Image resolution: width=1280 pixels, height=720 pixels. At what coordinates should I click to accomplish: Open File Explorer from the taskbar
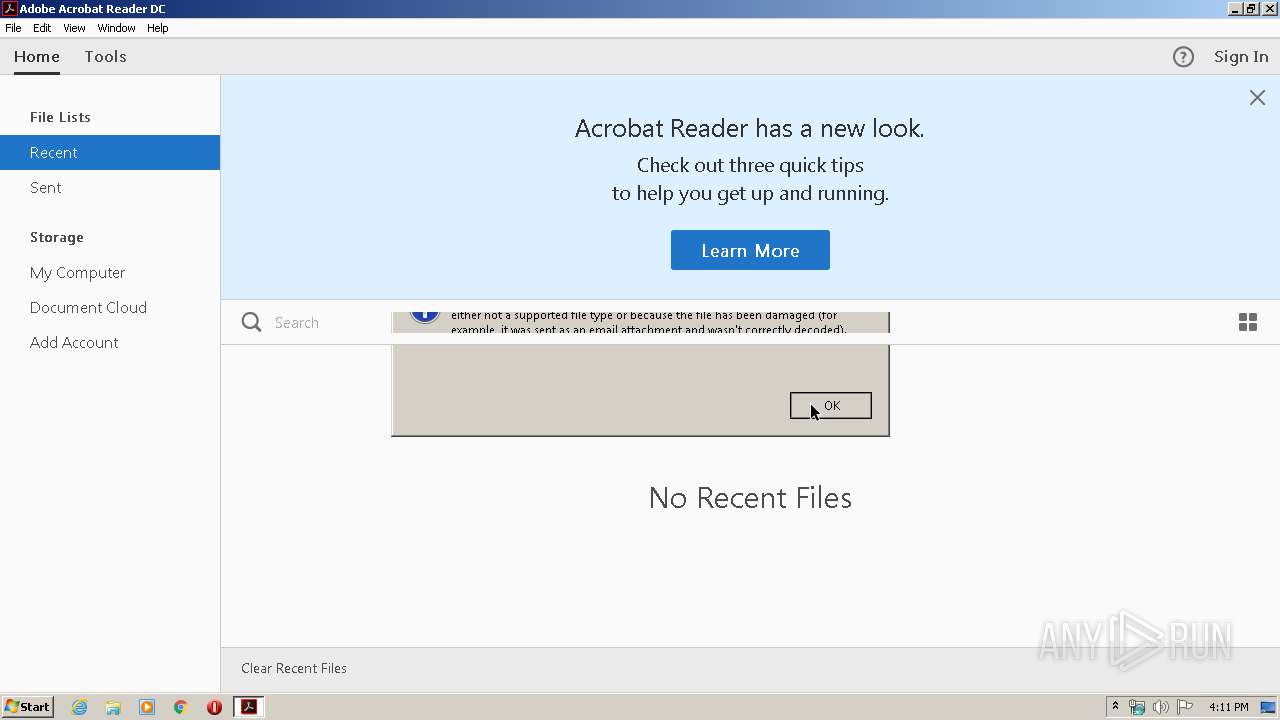tap(113, 707)
